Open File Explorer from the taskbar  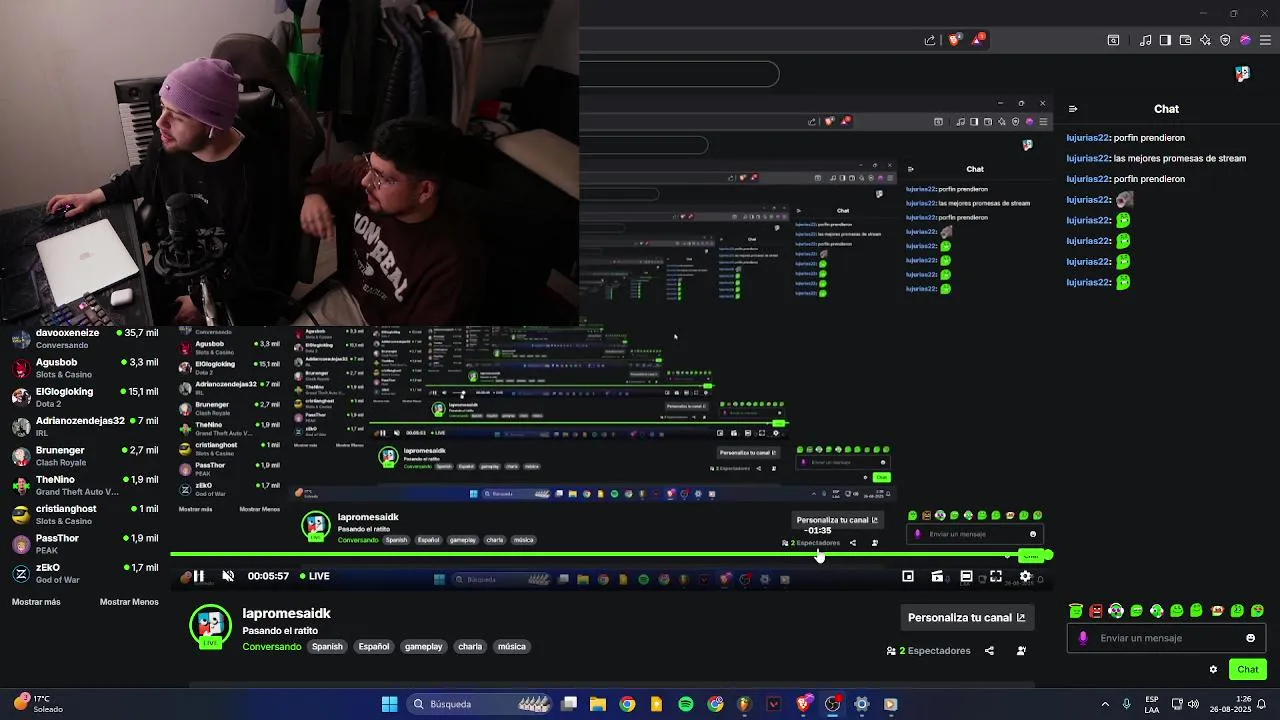(x=598, y=704)
